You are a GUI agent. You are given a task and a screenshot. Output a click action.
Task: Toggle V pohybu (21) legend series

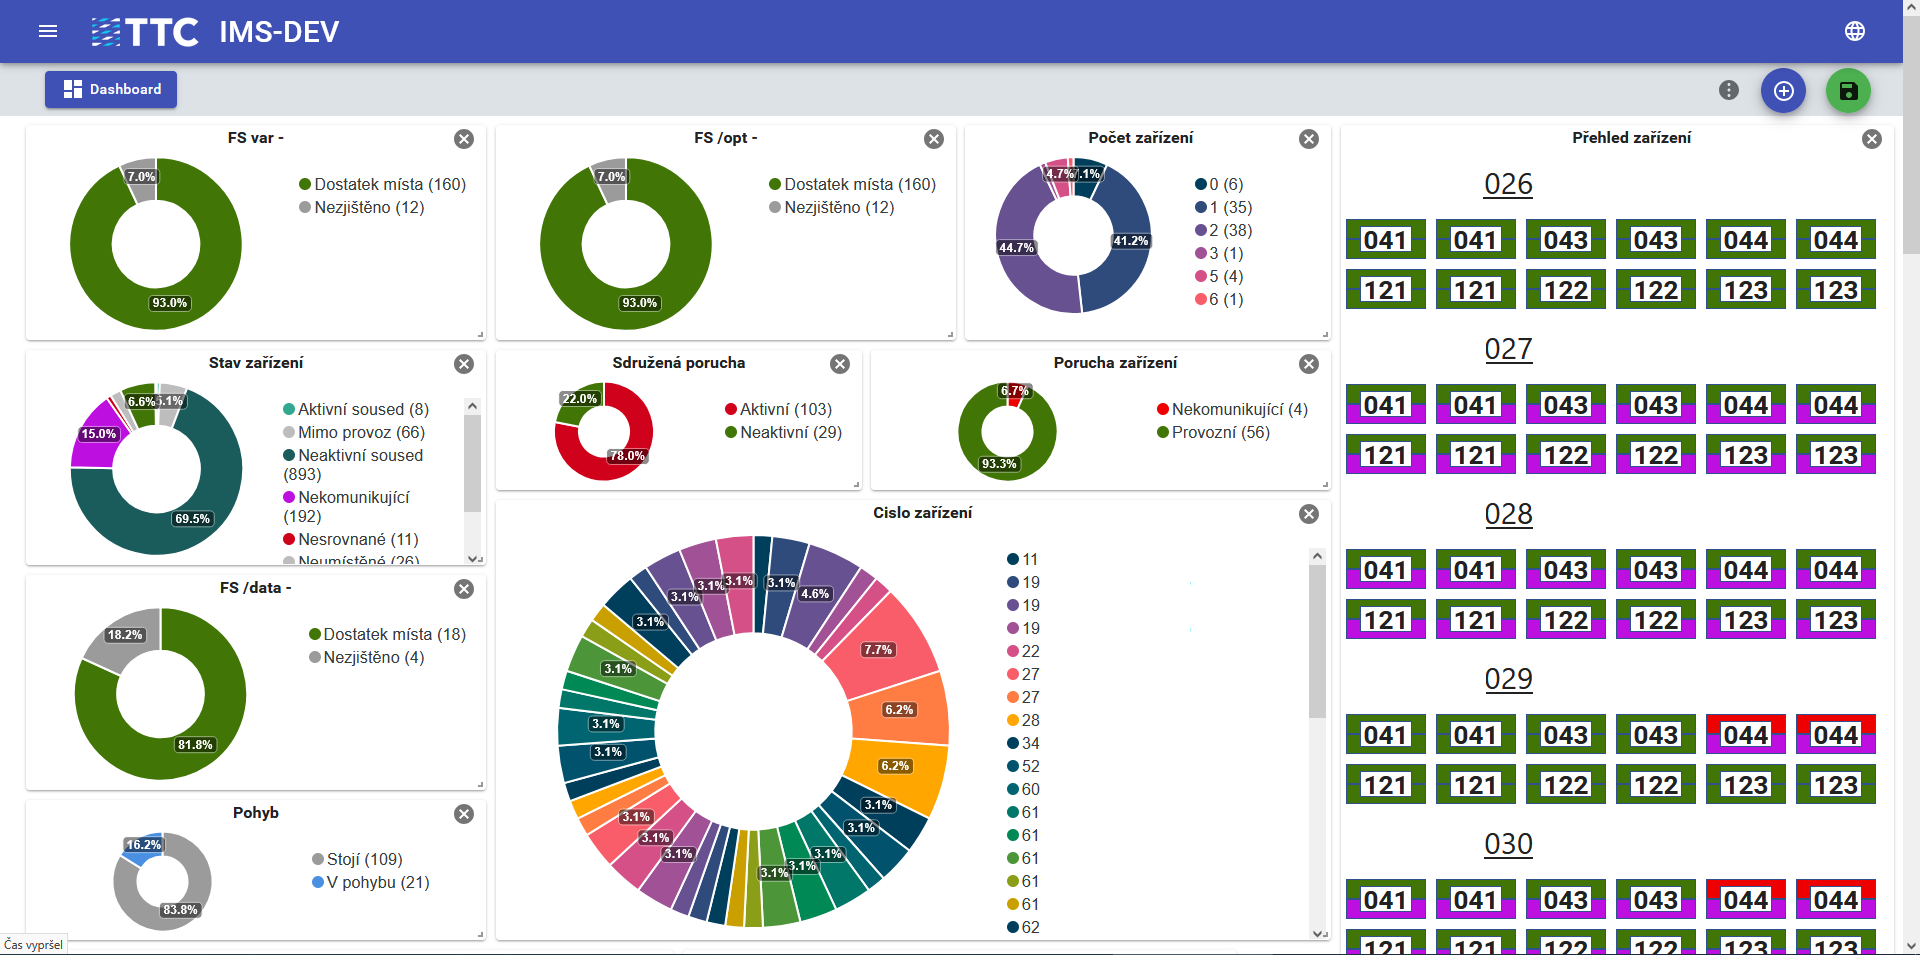[x=370, y=882]
